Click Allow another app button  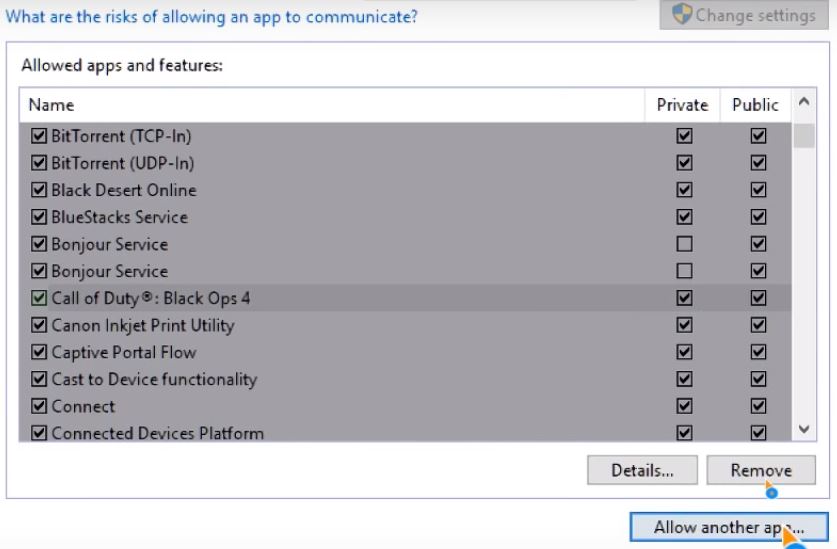[729, 527]
